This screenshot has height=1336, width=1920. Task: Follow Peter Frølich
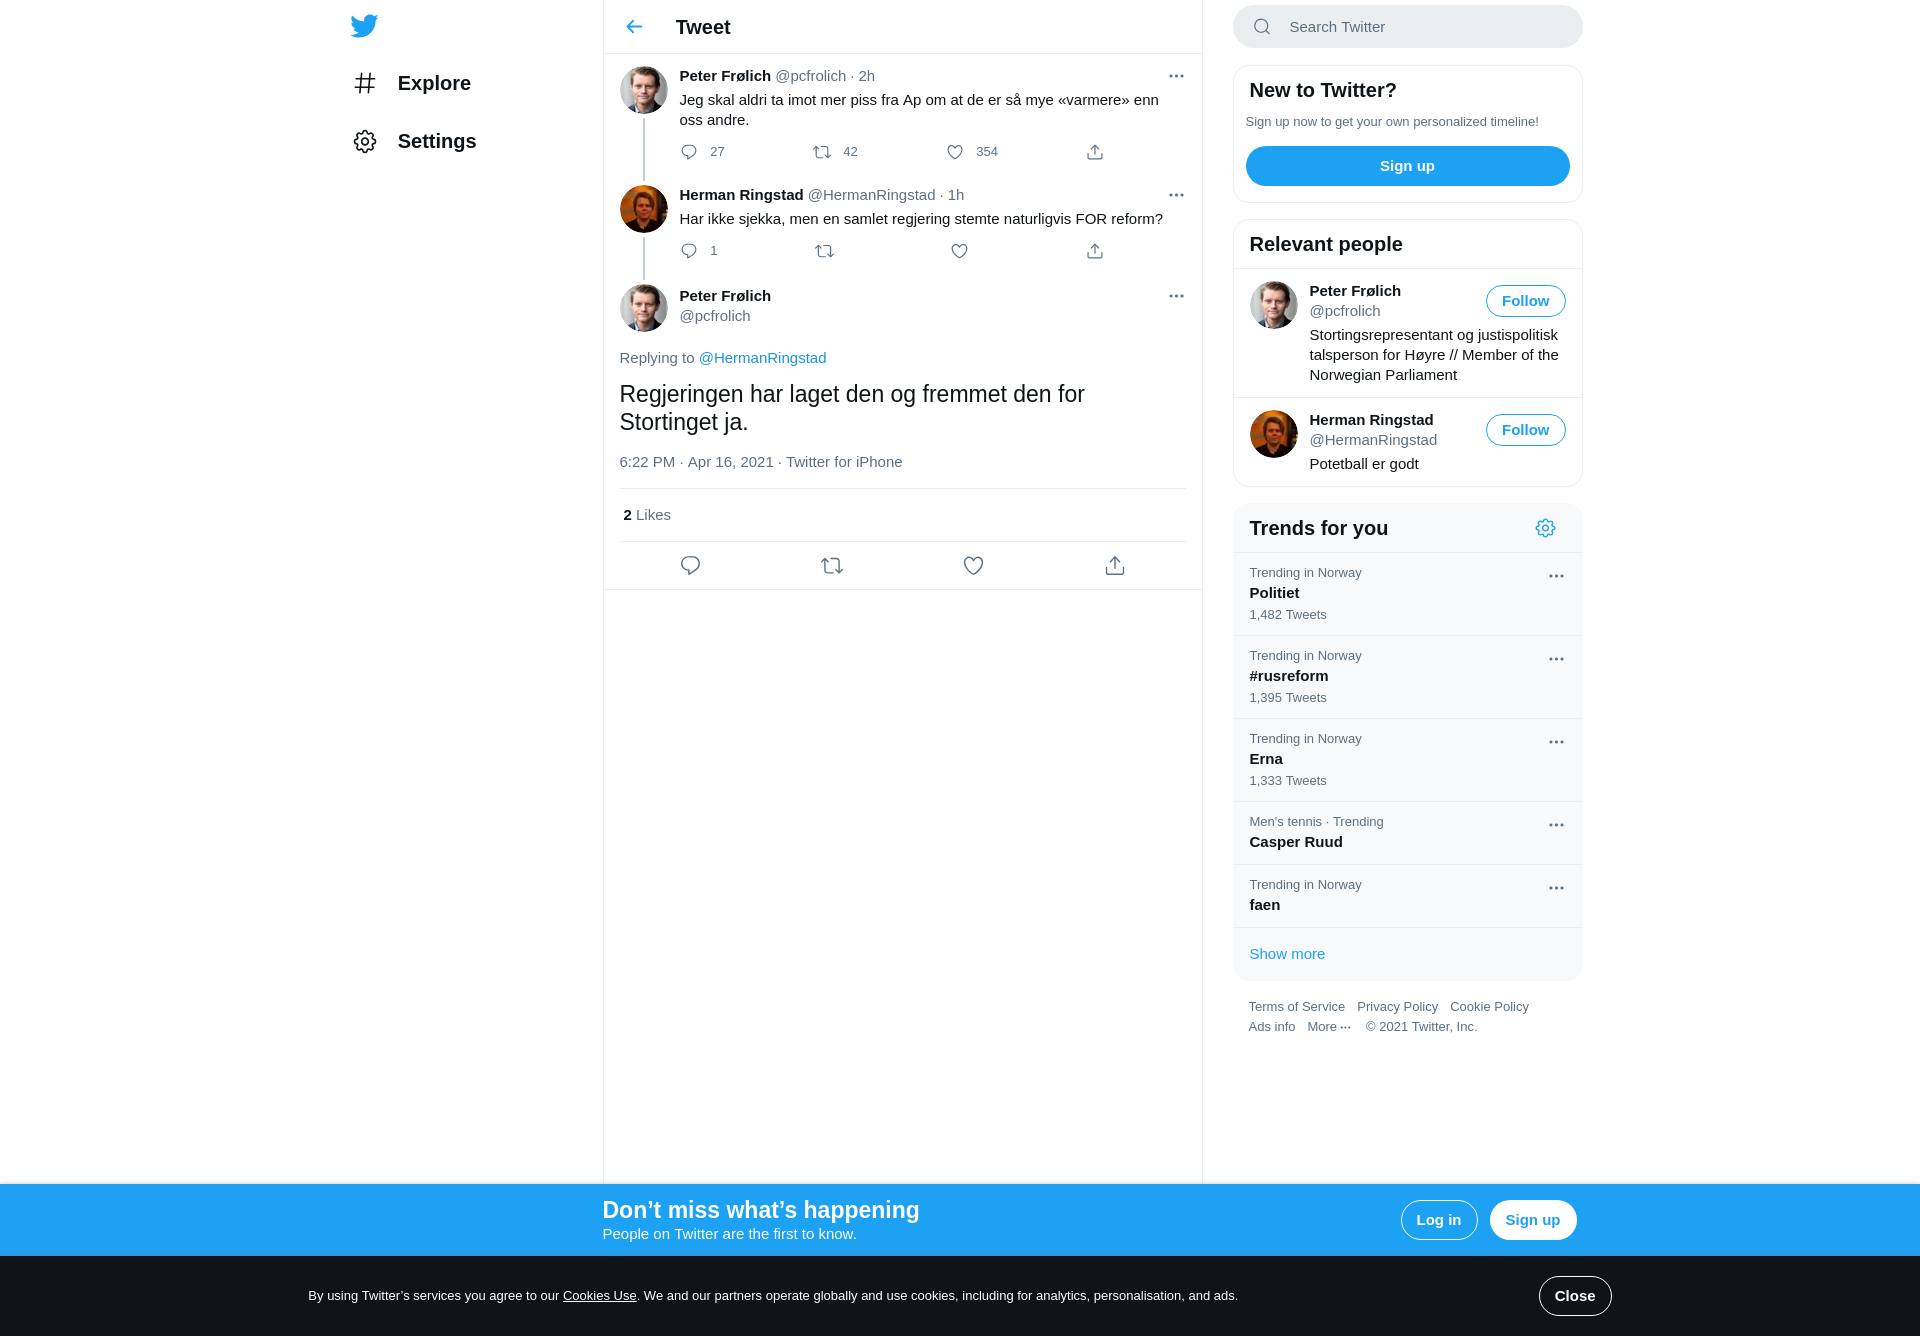(x=1525, y=301)
